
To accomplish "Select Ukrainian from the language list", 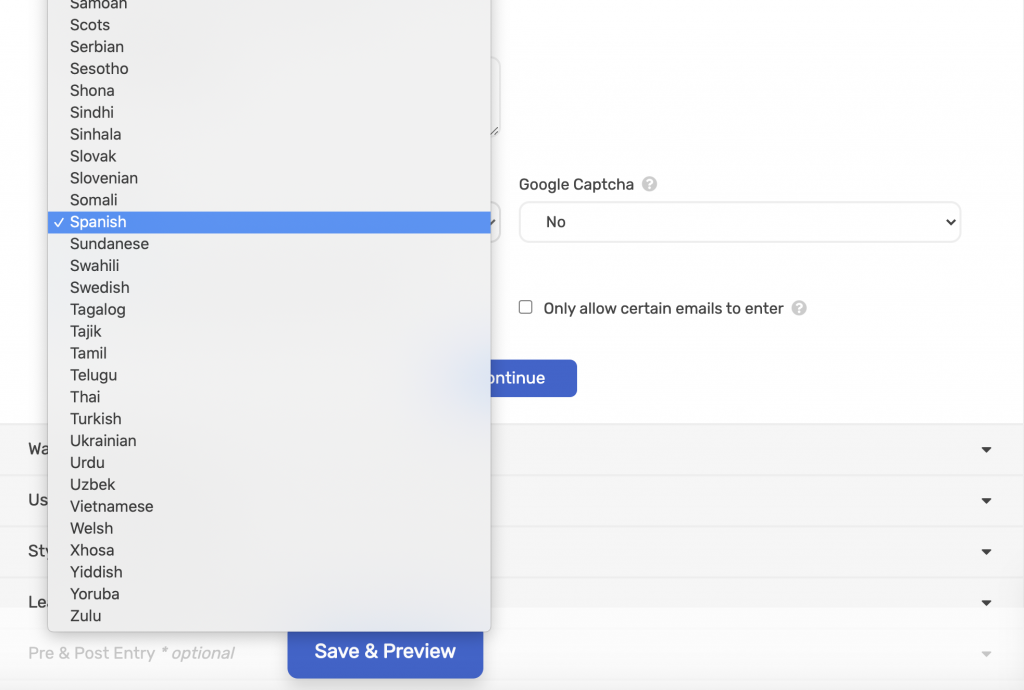I will pos(103,441).
